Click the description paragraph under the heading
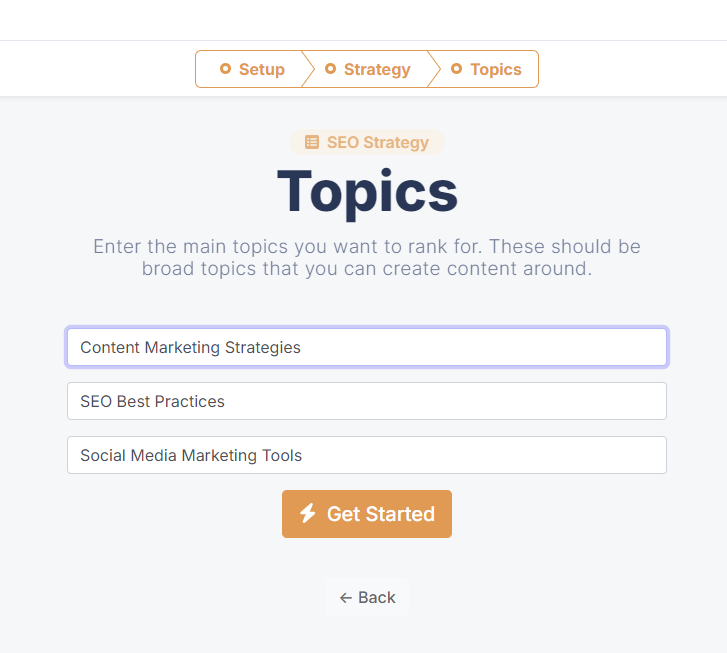This screenshot has width=727, height=653. tap(367, 257)
